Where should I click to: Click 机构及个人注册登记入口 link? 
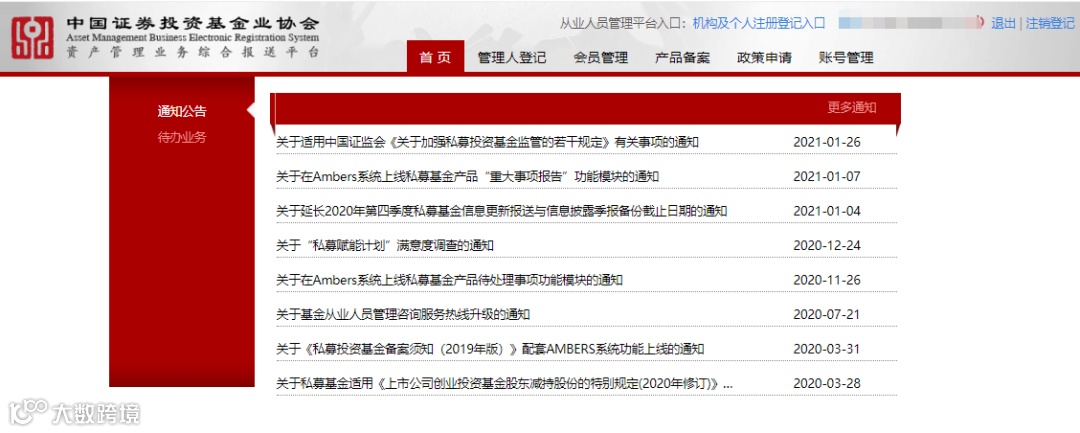coord(758,23)
